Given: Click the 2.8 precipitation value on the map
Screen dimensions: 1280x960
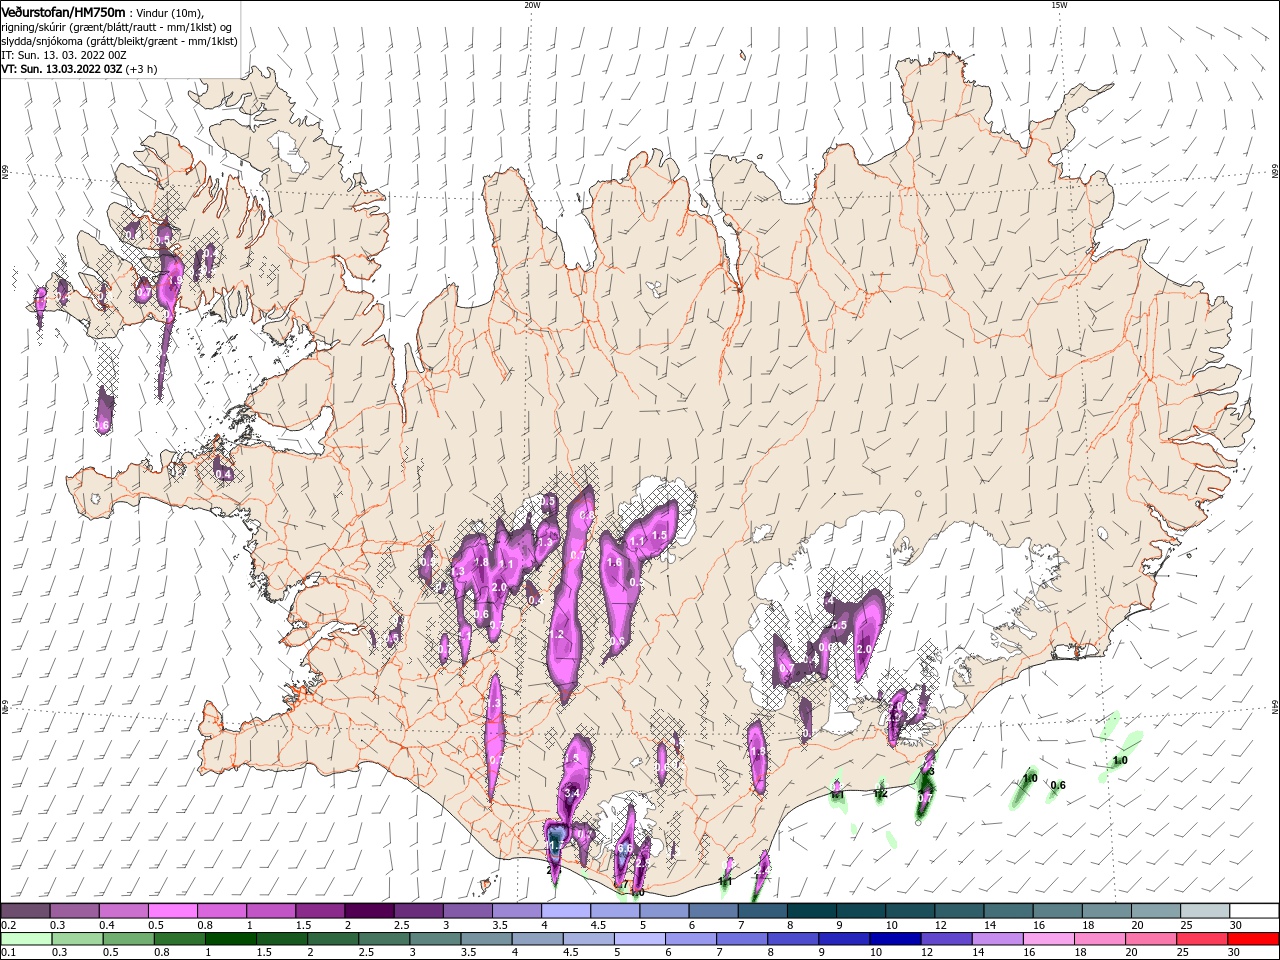Looking at the screenshot, I should (x=642, y=863).
